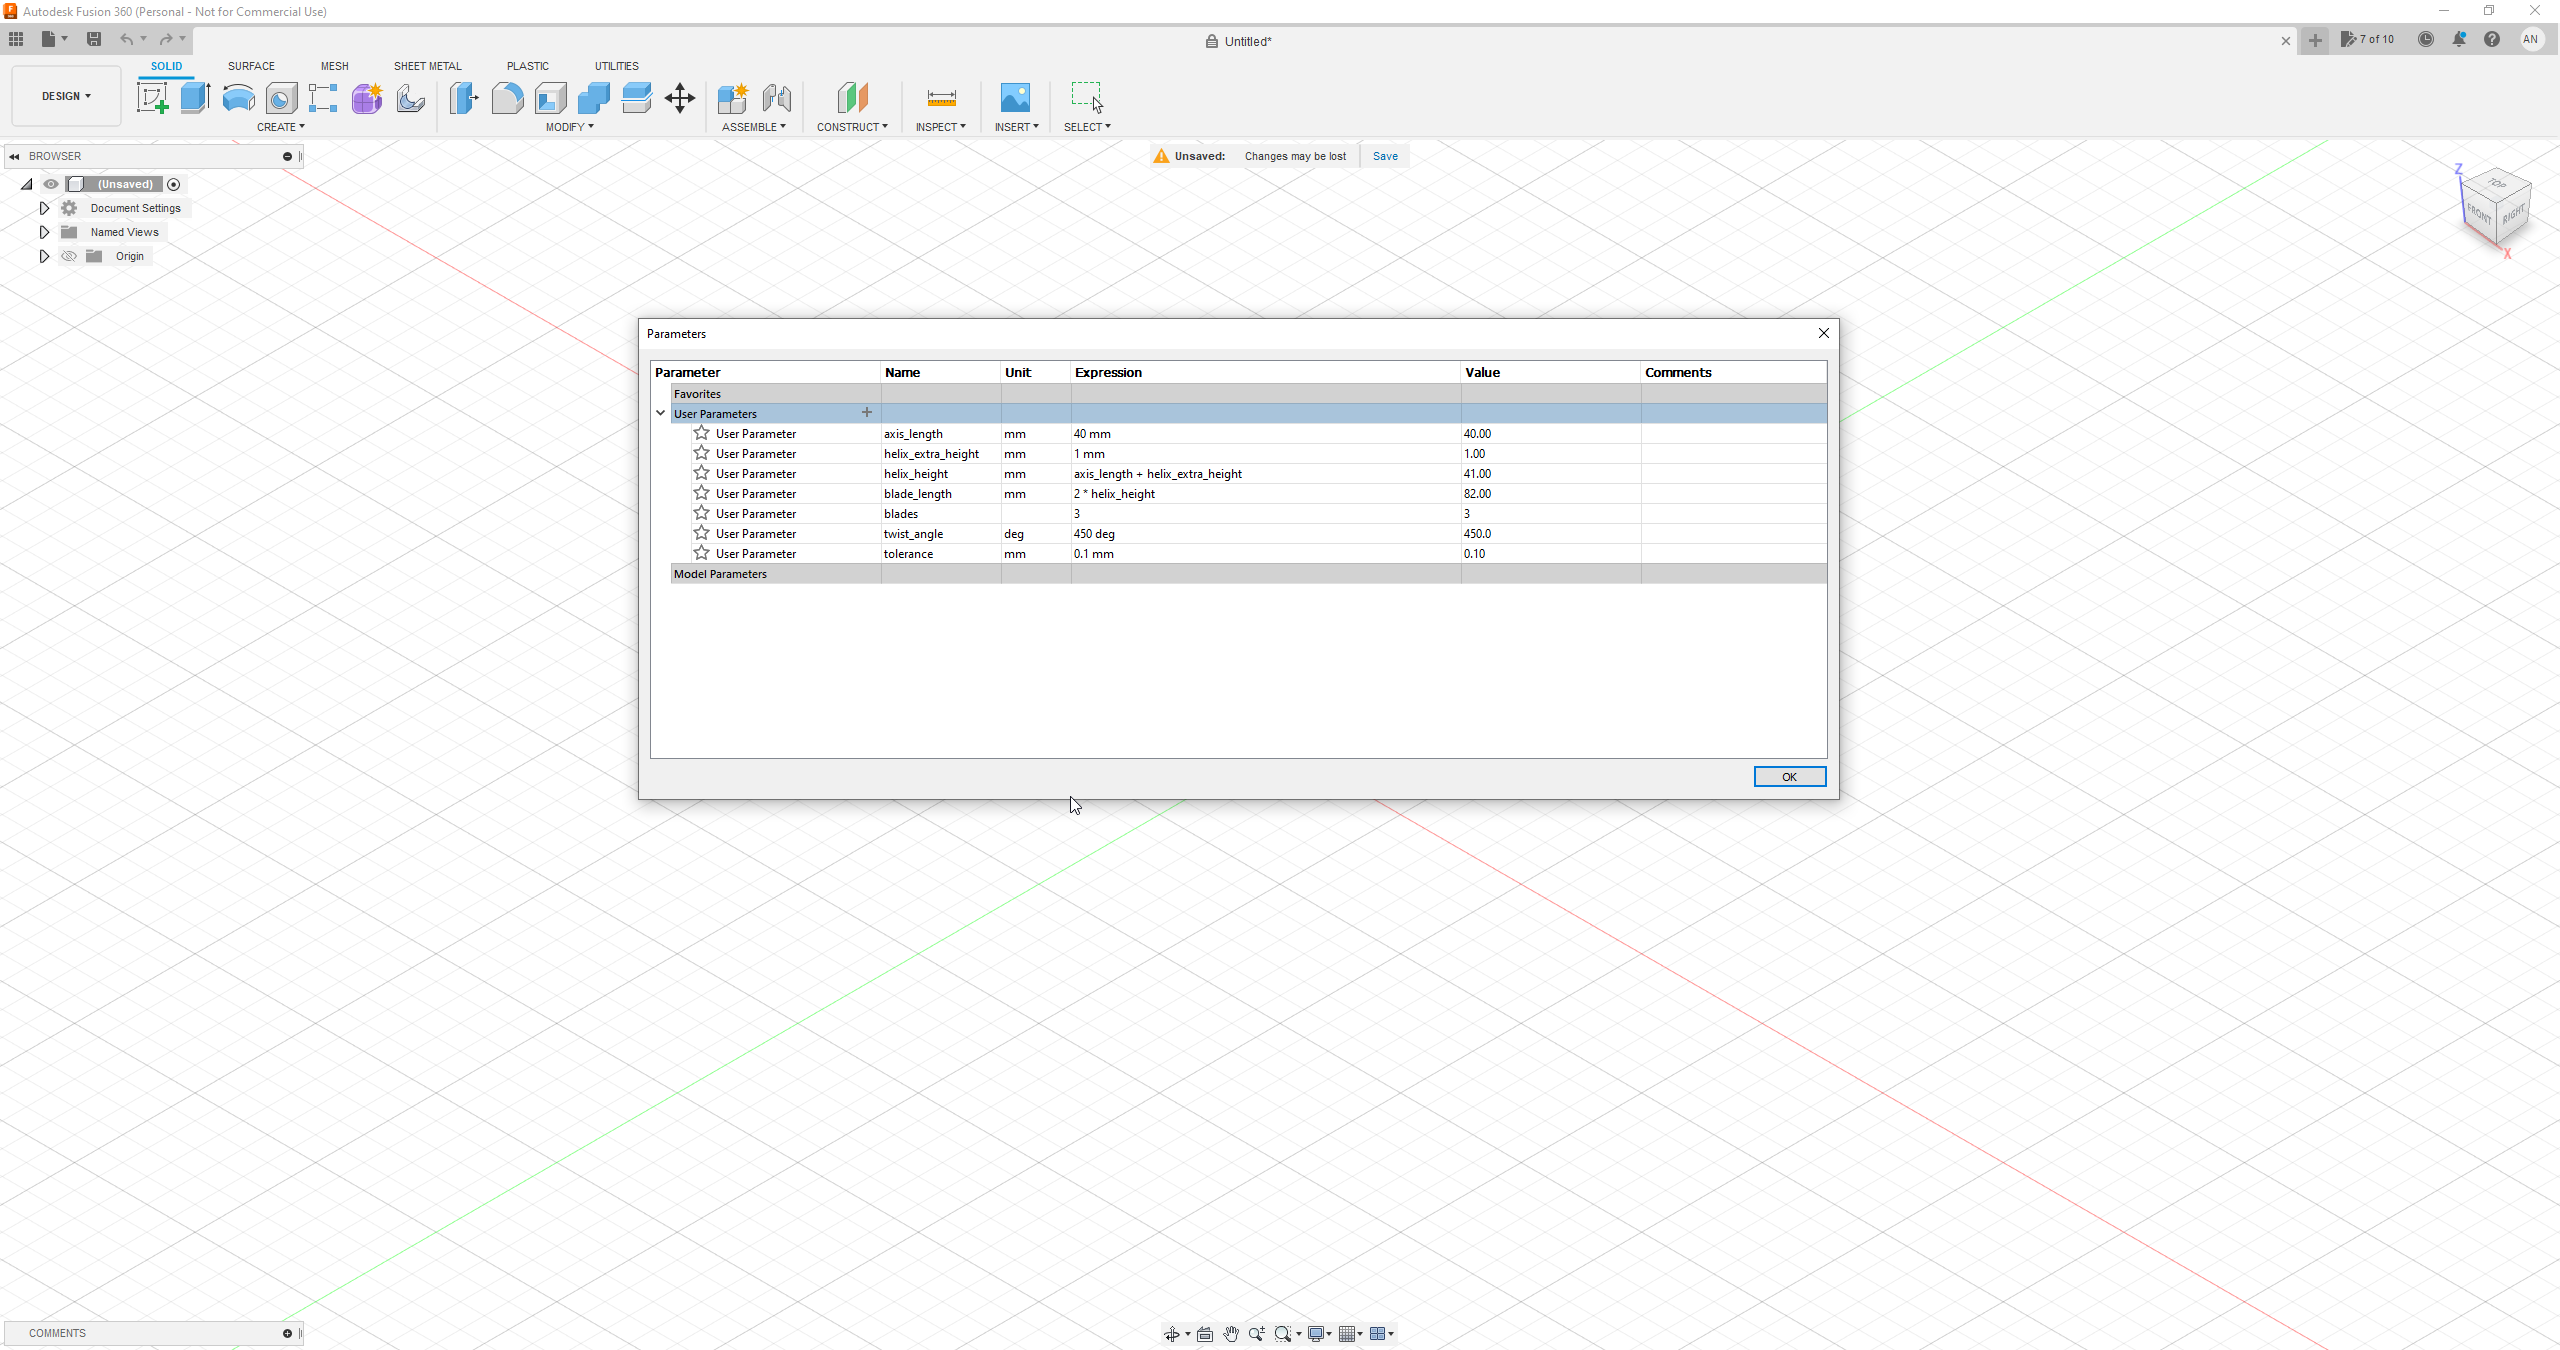Open the Modify menu in ribbon
This screenshot has width=2560, height=1350.
click(x=572, y=127)
